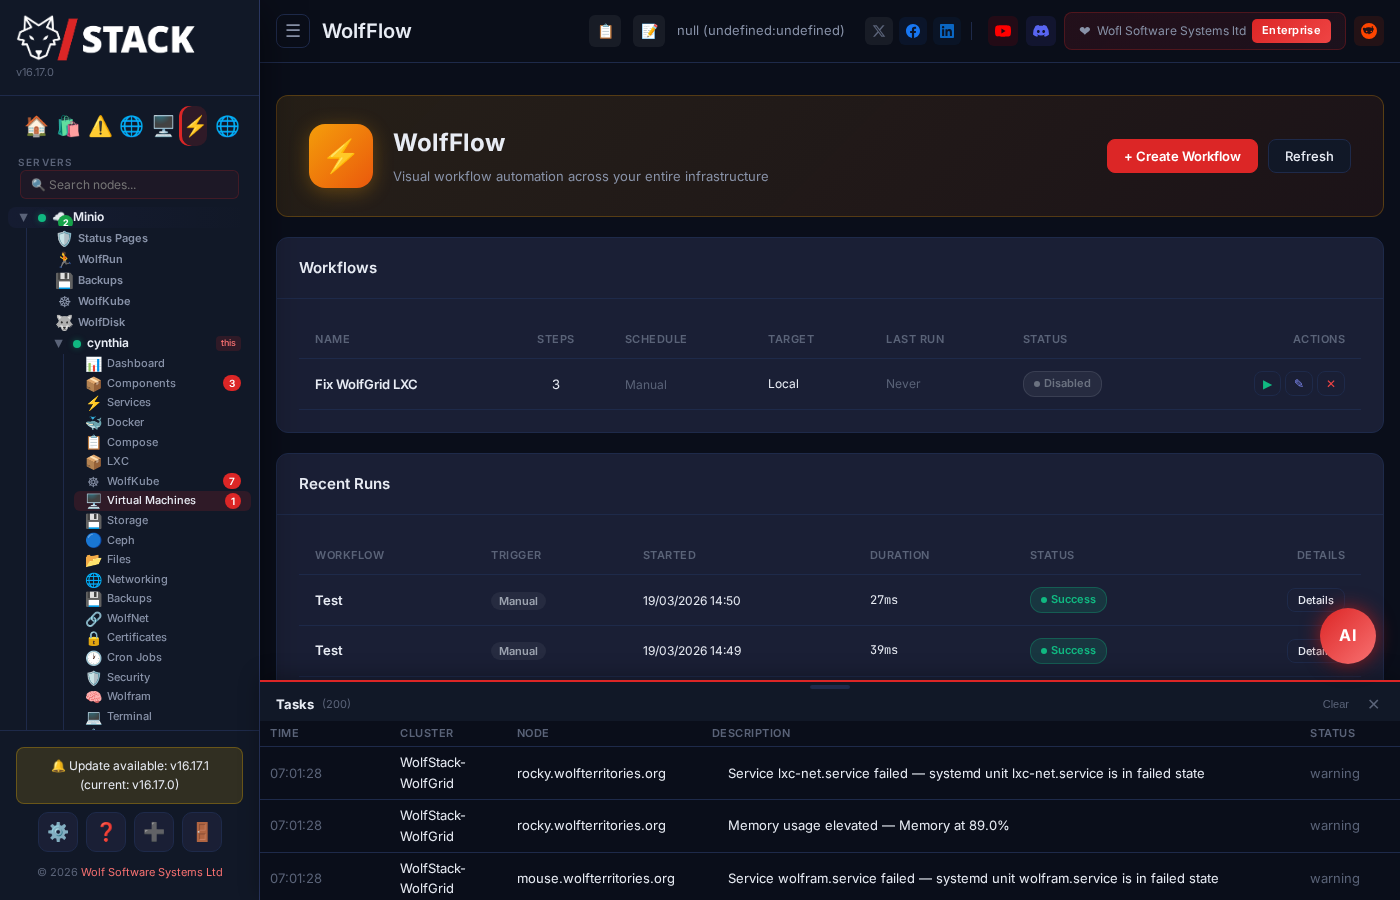Open the shopping bags app store icon

coord(68,126)
